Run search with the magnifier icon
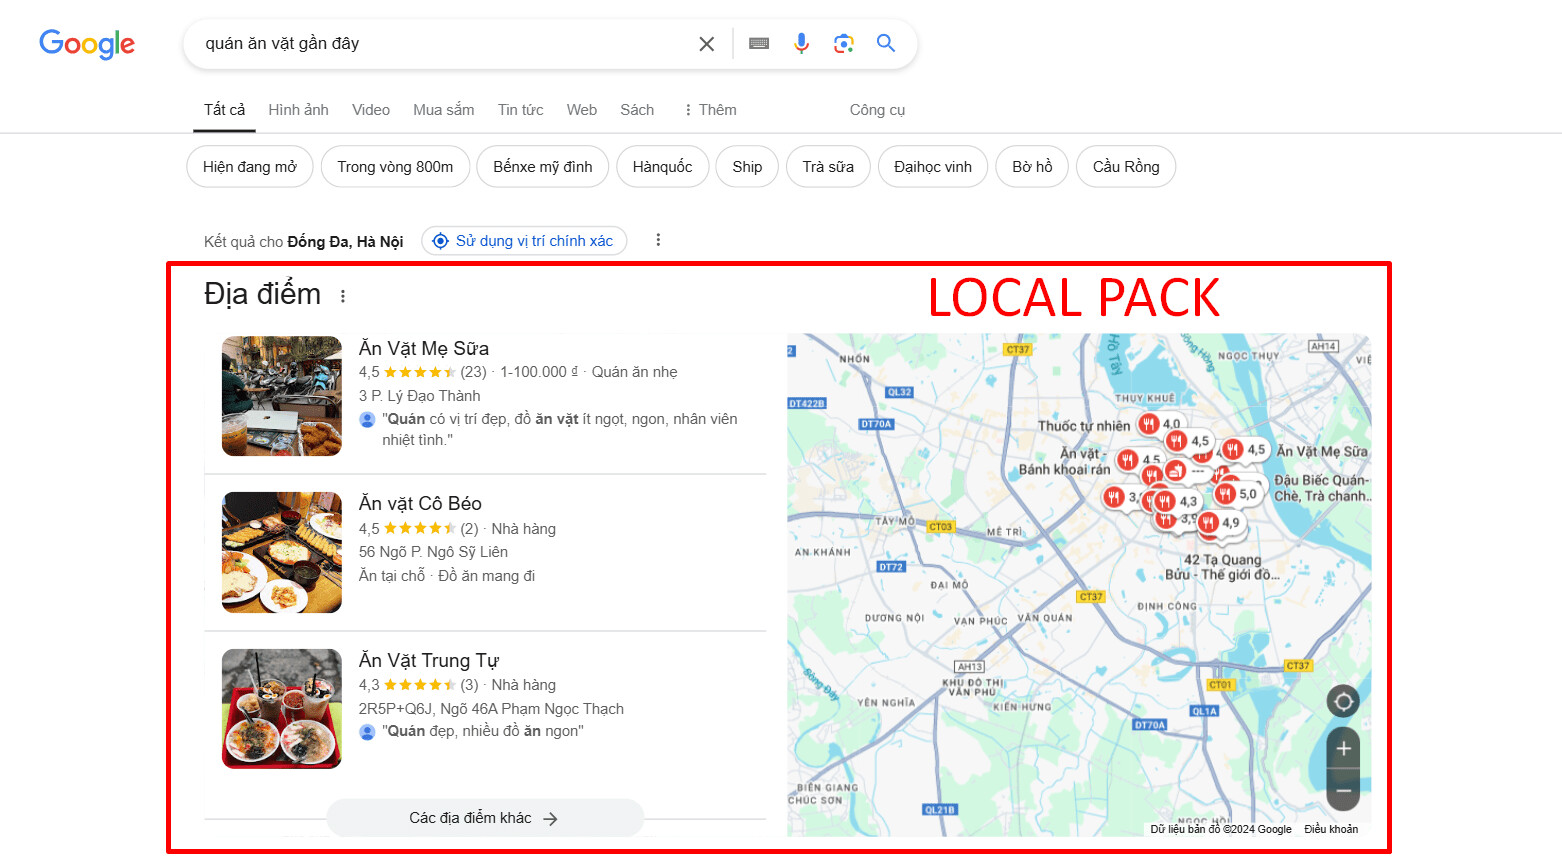 point(886,43)
